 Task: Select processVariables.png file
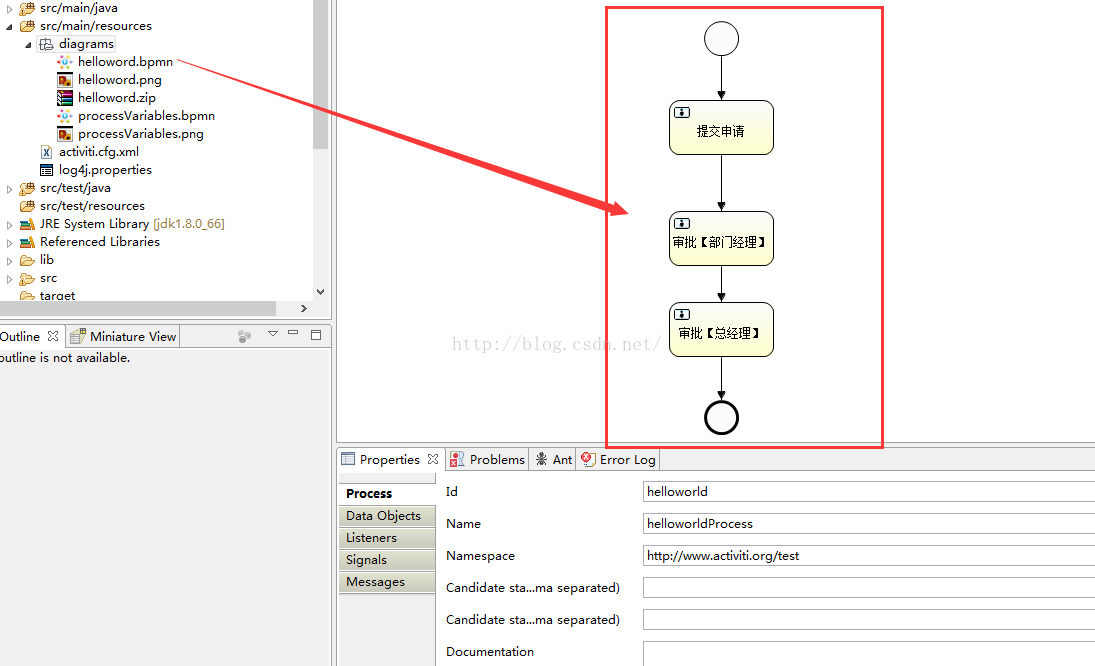[x=140, y=134]
